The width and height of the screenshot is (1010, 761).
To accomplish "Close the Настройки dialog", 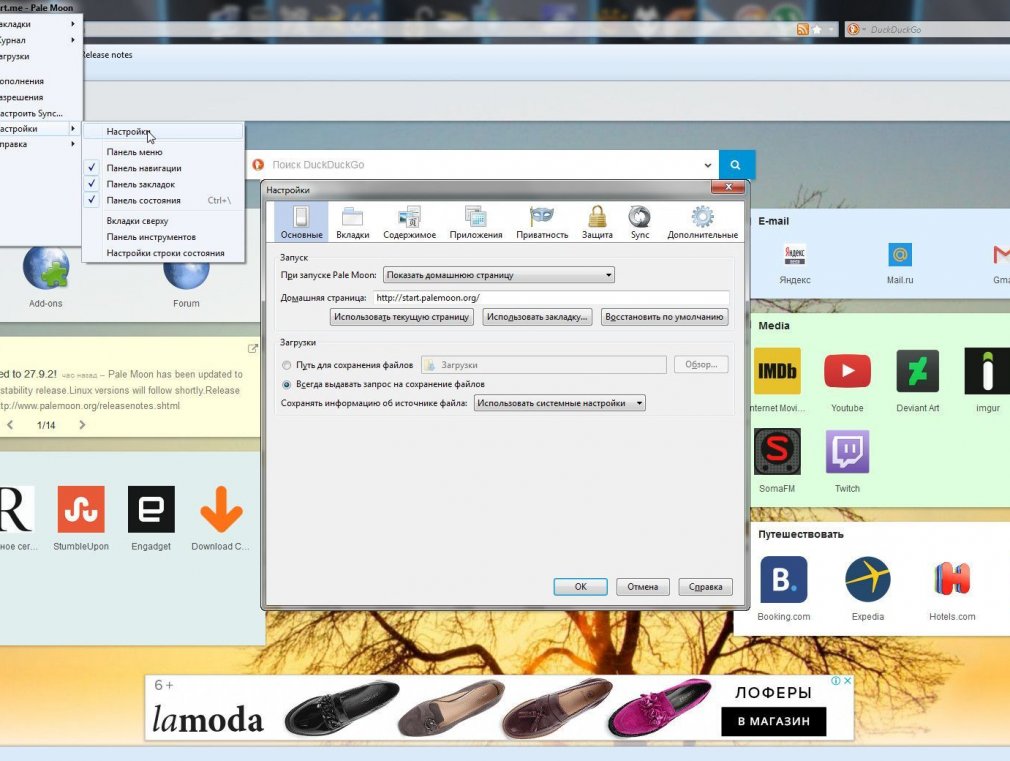I will click(x=728, y=187).
